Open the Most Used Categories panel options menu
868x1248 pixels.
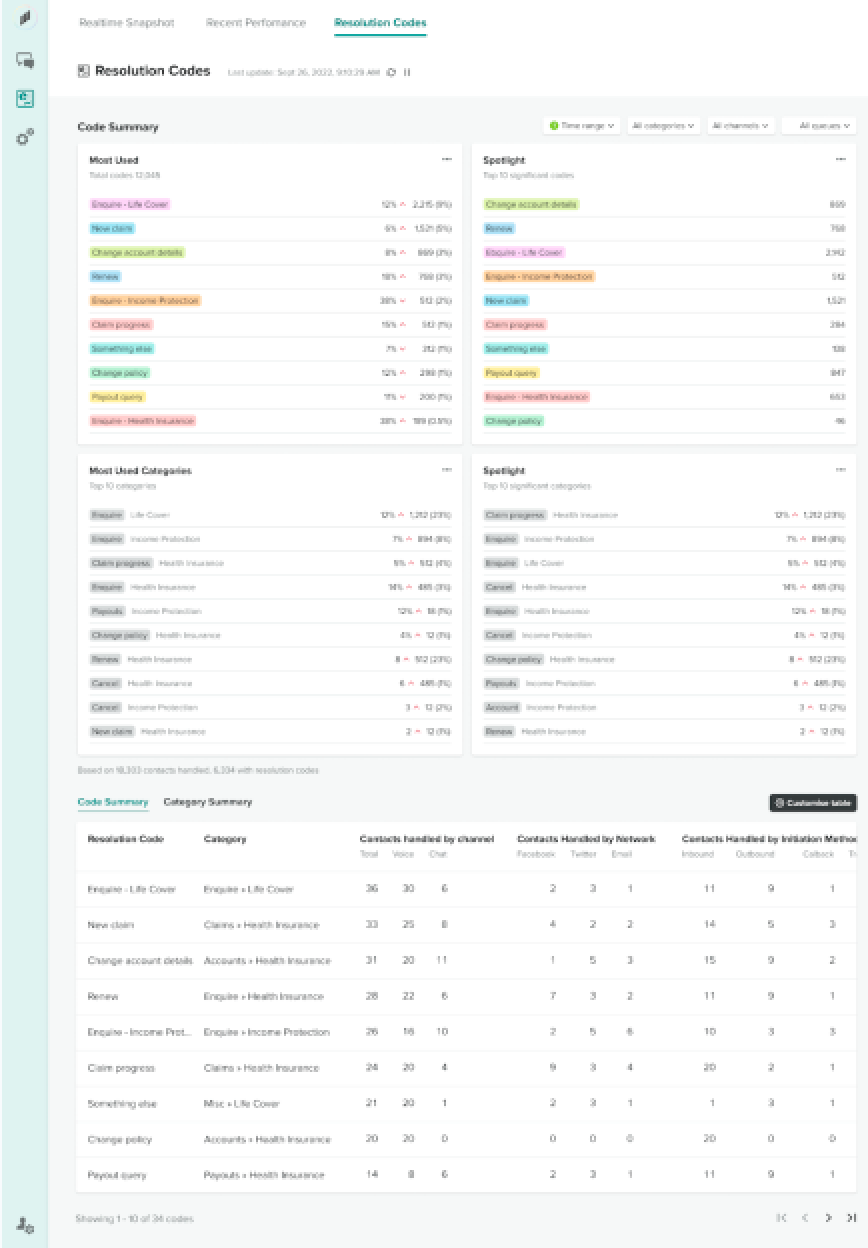(447, 469)
